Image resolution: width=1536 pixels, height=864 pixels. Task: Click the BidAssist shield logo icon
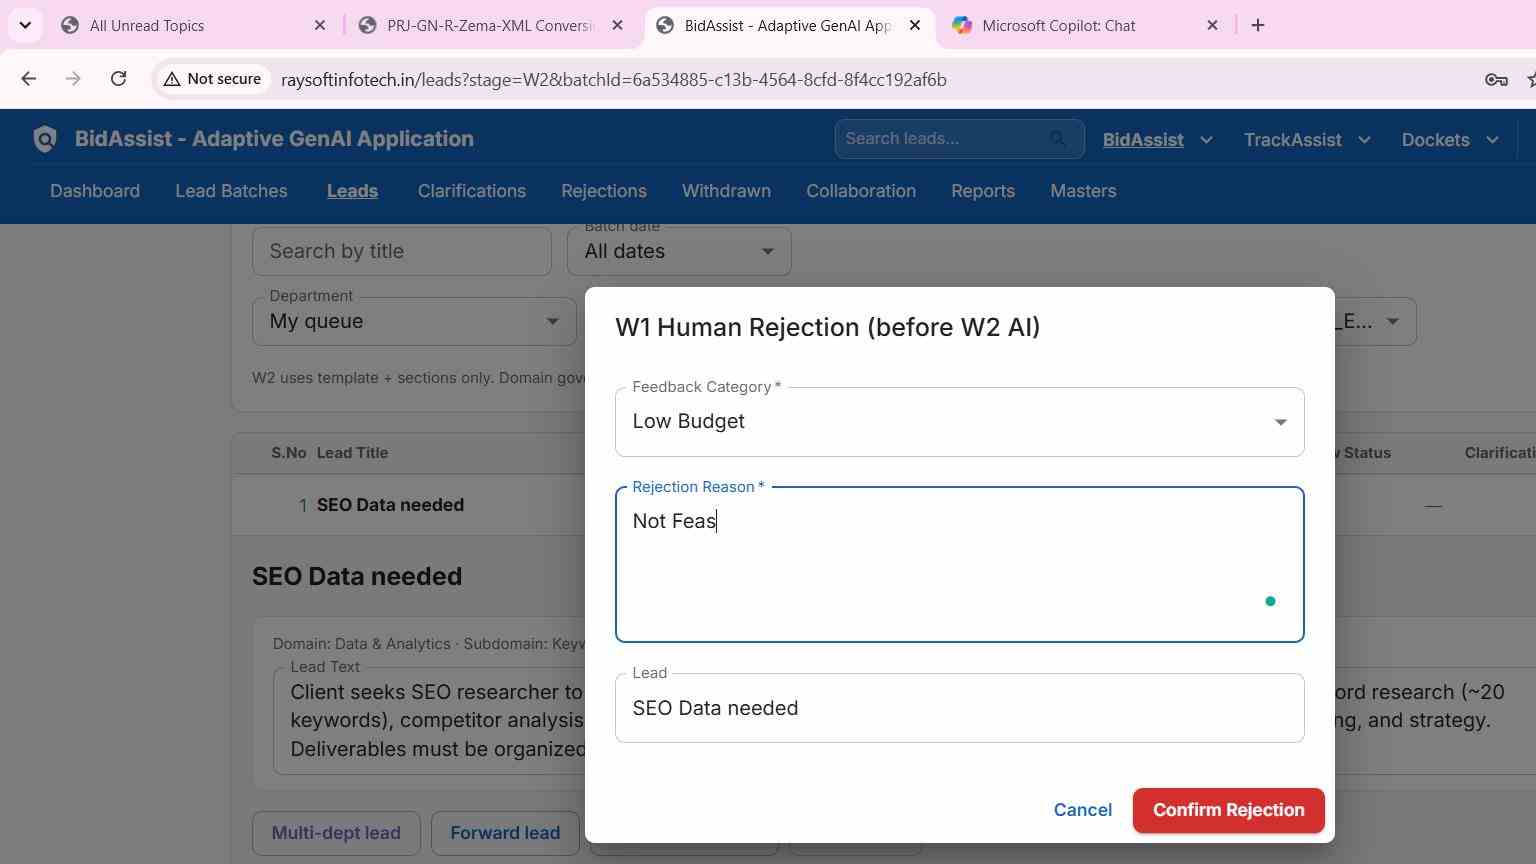[x=45, y=139]
